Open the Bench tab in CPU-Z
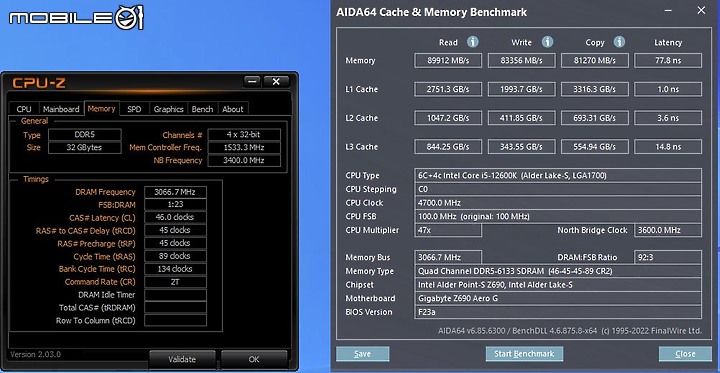The height and width of the screenshot is (373, 720). click(202, 109)
